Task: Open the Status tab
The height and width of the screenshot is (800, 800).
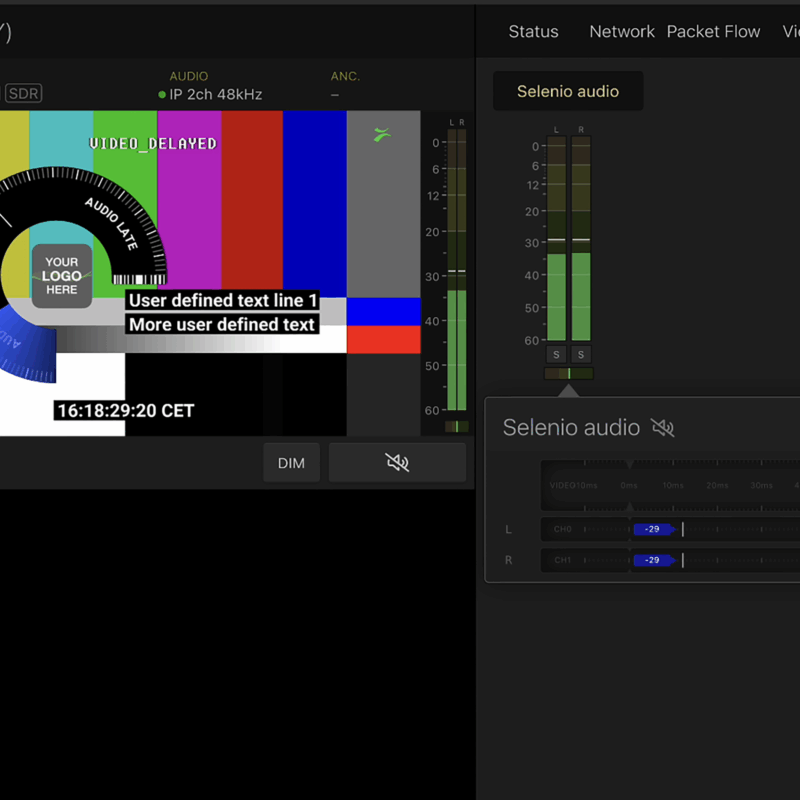Action: (533, 32)
